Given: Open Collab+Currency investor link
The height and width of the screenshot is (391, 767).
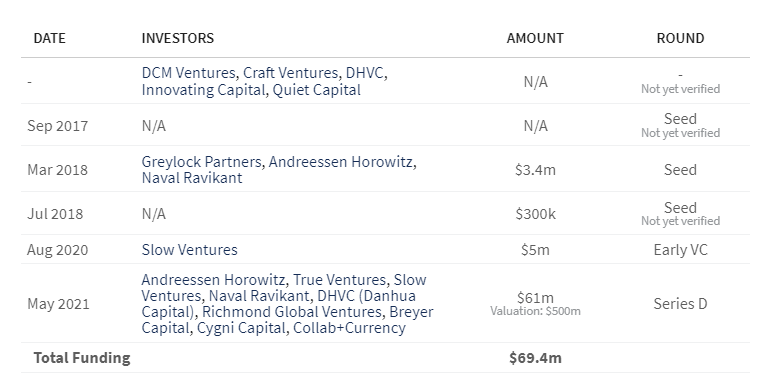Looking at the screenshot, I should 349,328.
